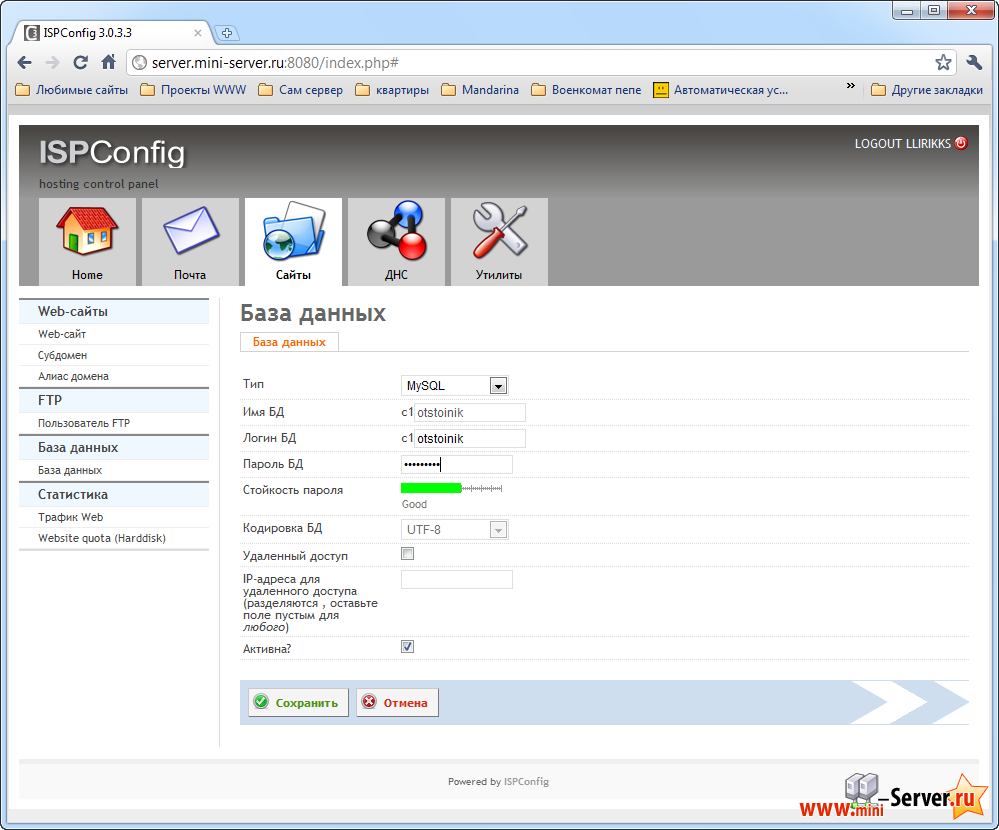Viewport: 999px width, 830px height.
Task: Click the Сохранить button
Action: 297,702
